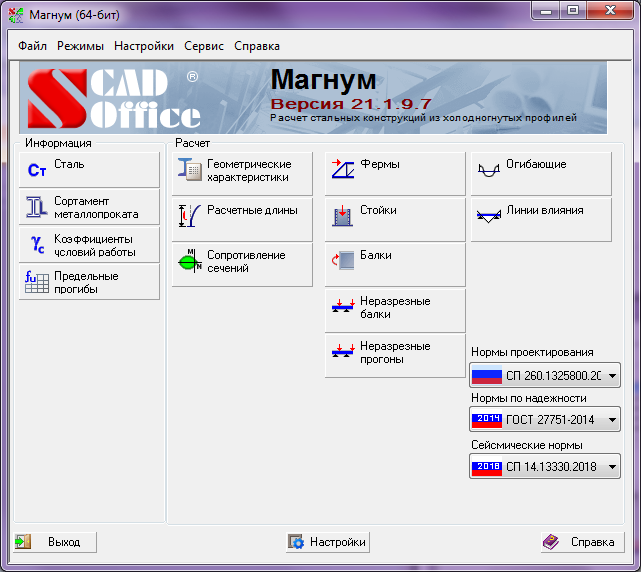Open Линии влияния influence lines icon
Viewport: 641px width, 573px height.
[489, 216]
